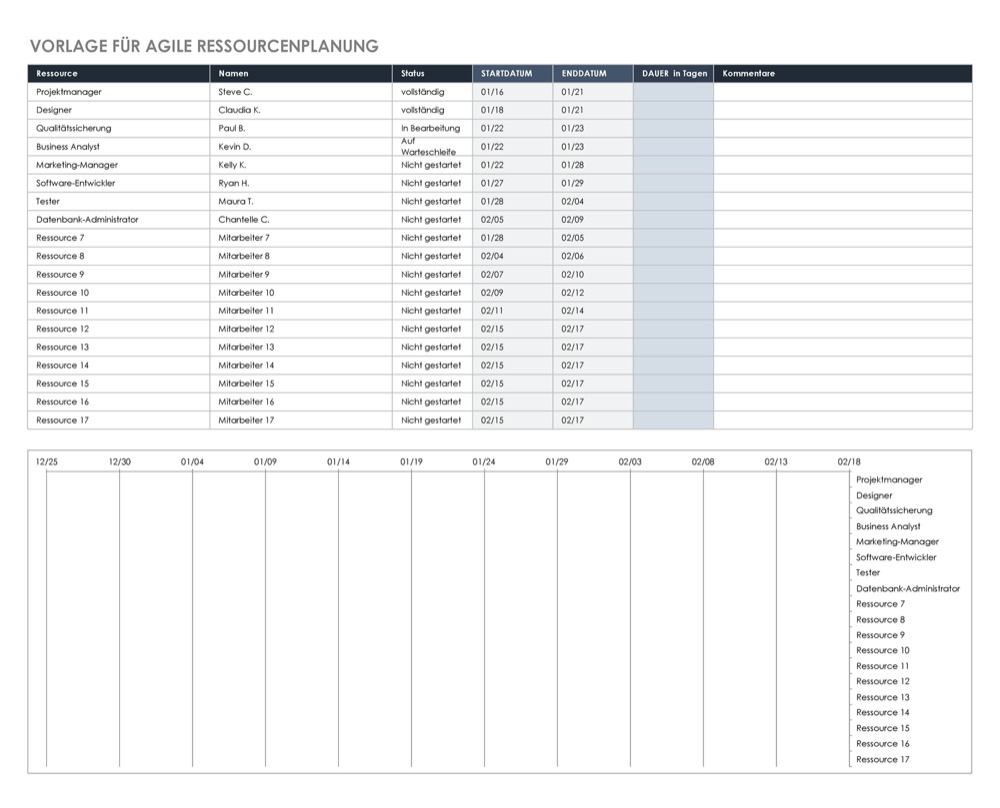Select the 'Marketing-Manager' table cell

[x=119, y=165]
